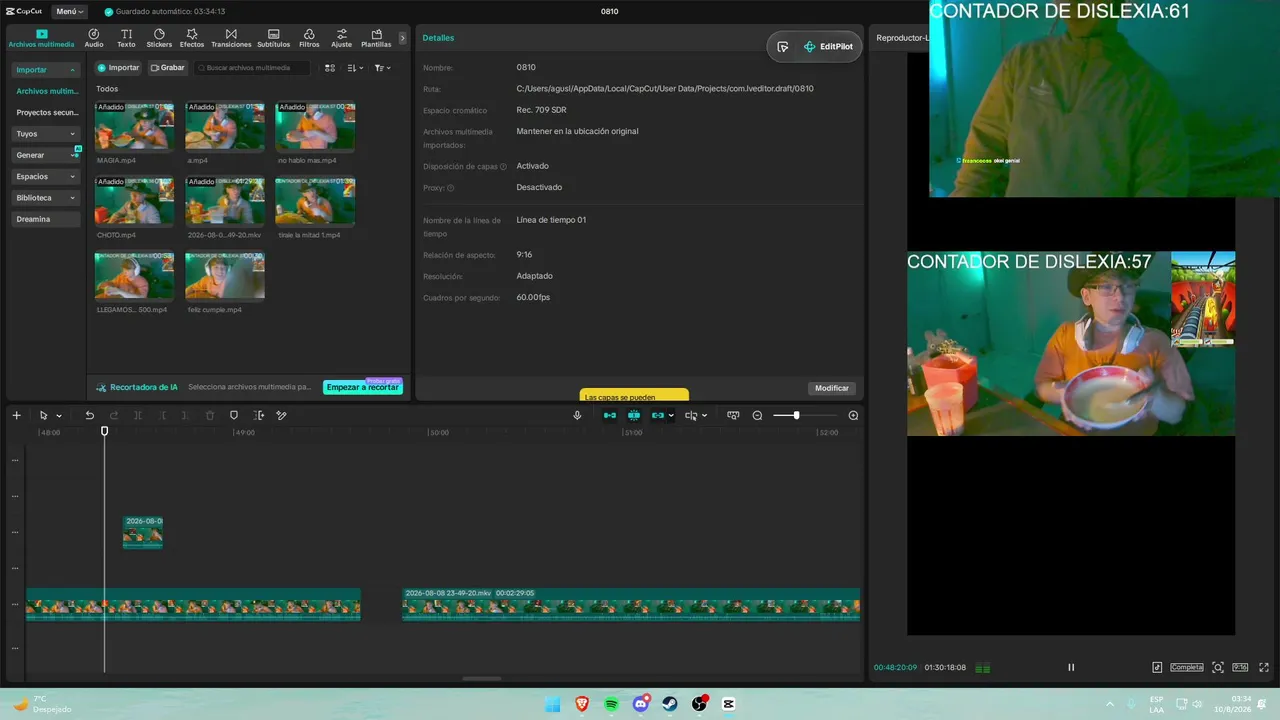Expand the Biblioteca section
The width and height of the screenshot is (1280, 720).
[46, 198]
